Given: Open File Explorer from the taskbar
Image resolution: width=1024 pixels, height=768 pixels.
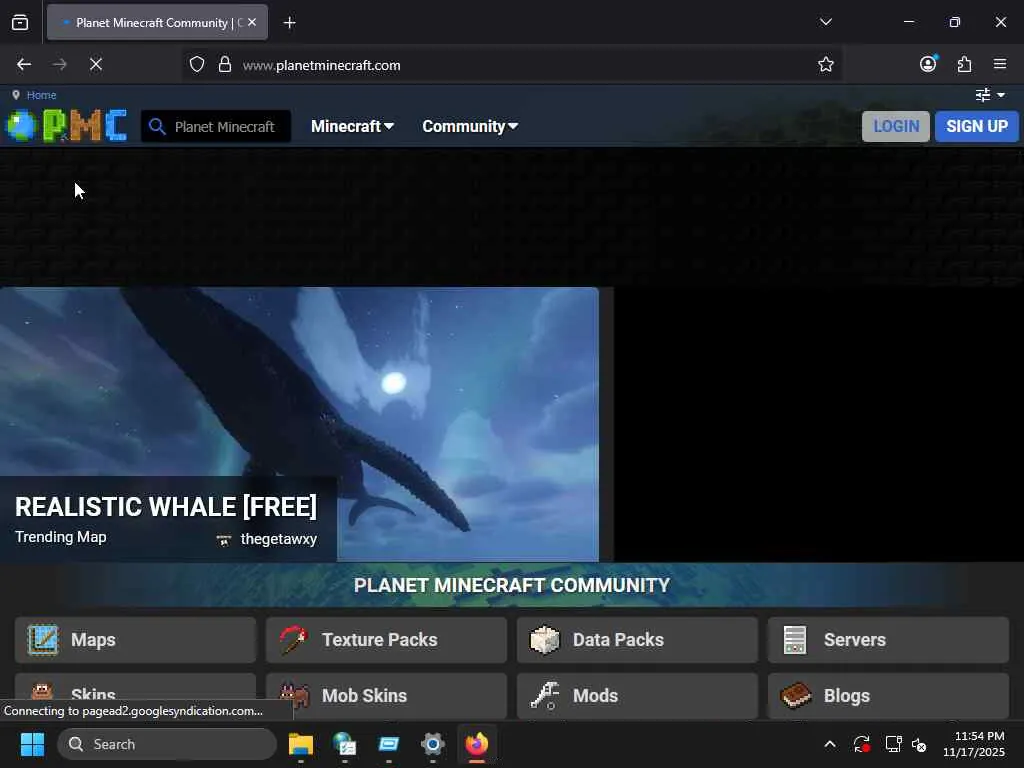Looking at the screenshot, I should click(x=301, y=744).
